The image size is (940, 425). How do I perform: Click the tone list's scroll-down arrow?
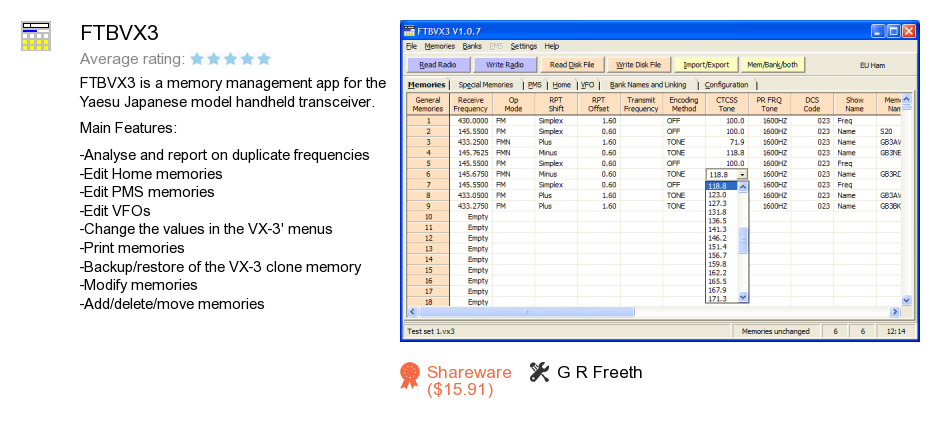point(743,297)
